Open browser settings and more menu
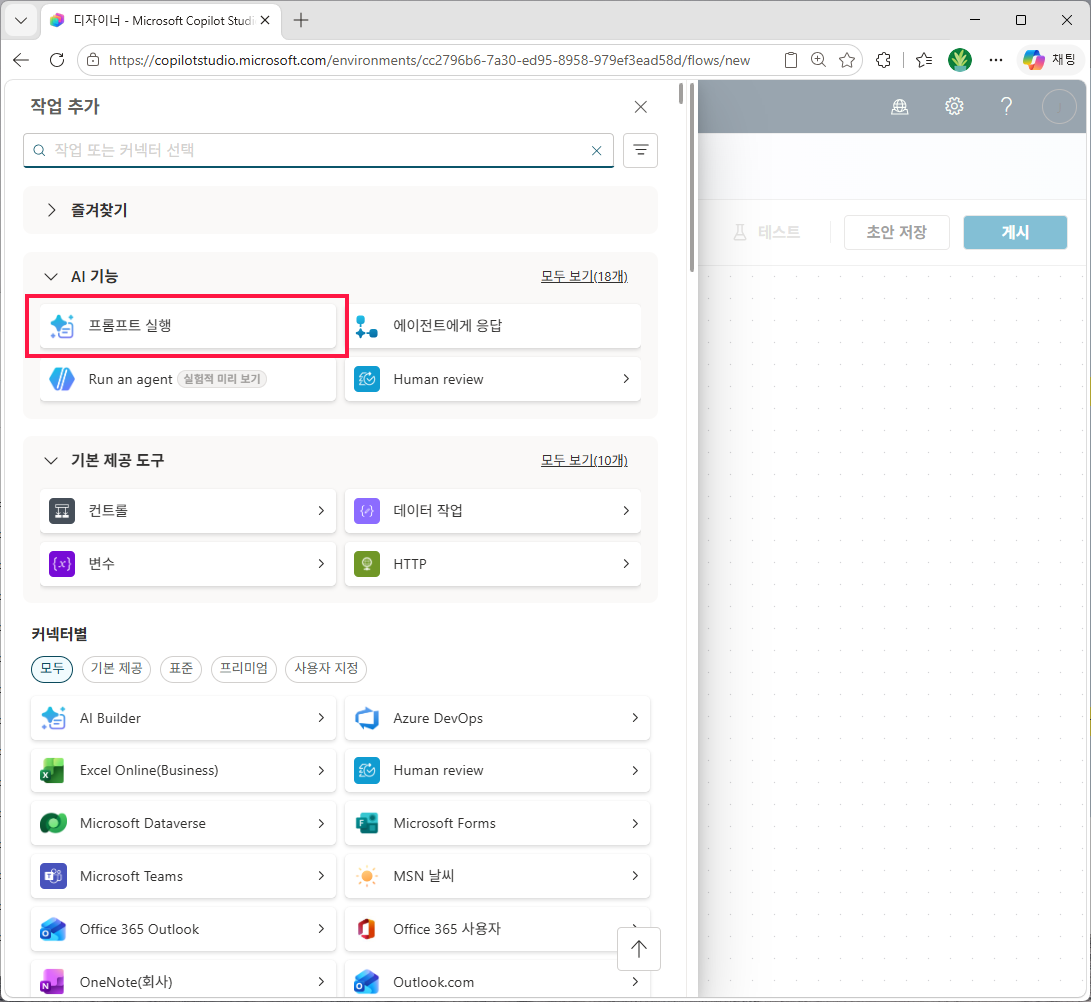The width and height of the screenshot is (1091, 1002). point(996,60)
